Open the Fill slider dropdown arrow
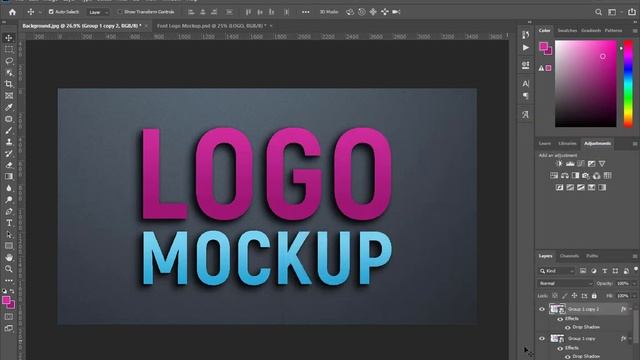640x360 pixels. 634,296
